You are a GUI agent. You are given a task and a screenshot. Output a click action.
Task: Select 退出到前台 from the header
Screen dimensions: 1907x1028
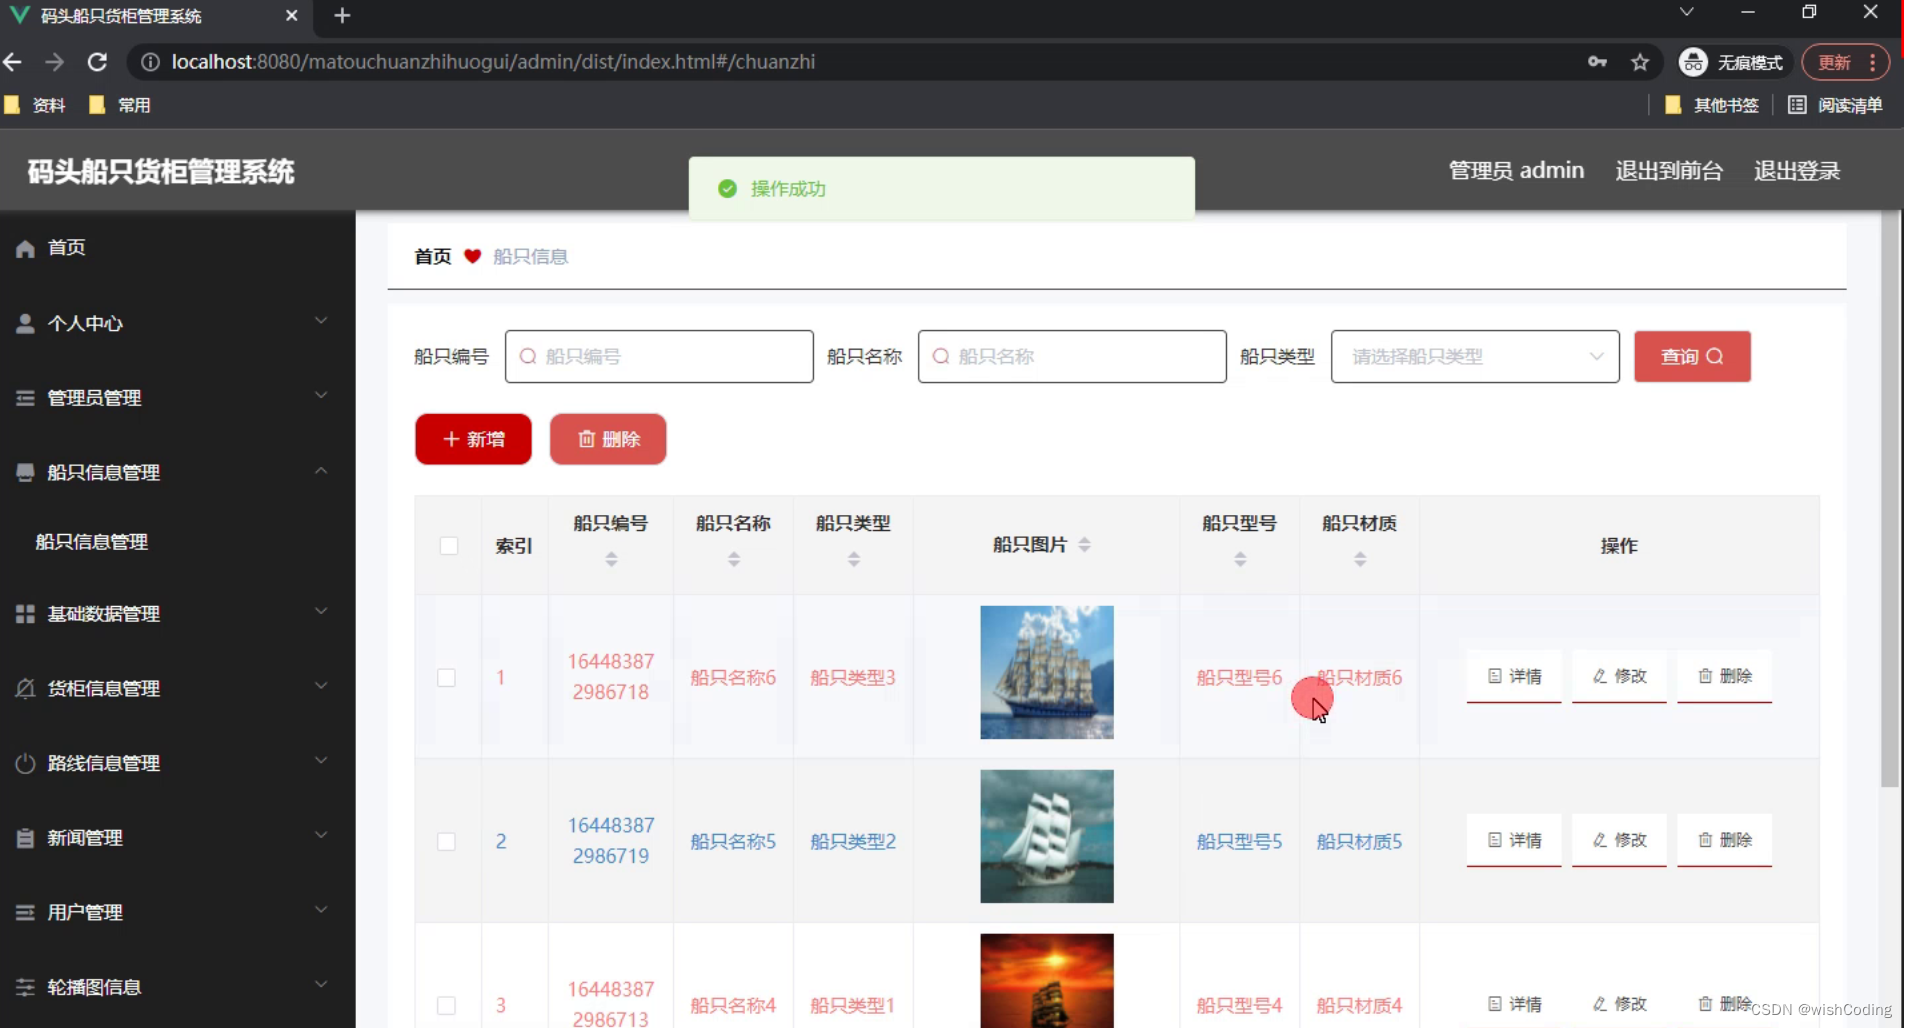(1667, 170)
